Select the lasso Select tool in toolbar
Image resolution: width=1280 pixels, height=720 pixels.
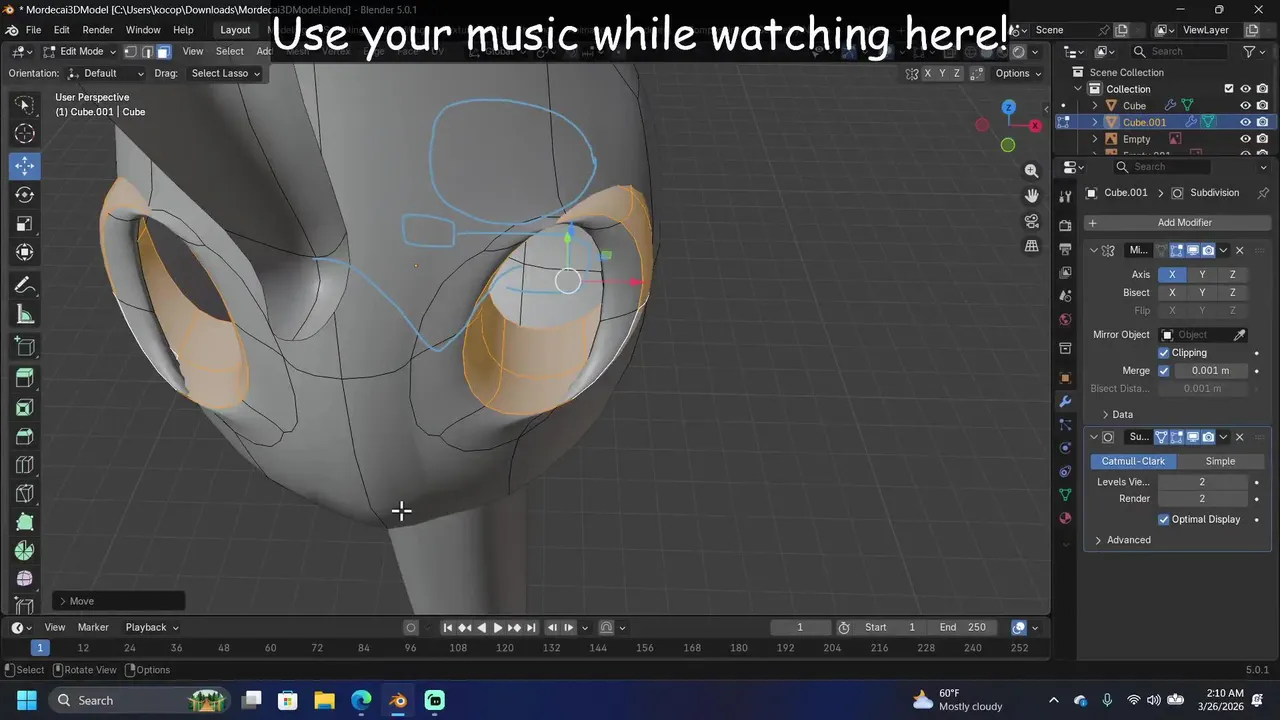(x=25, y=104)
